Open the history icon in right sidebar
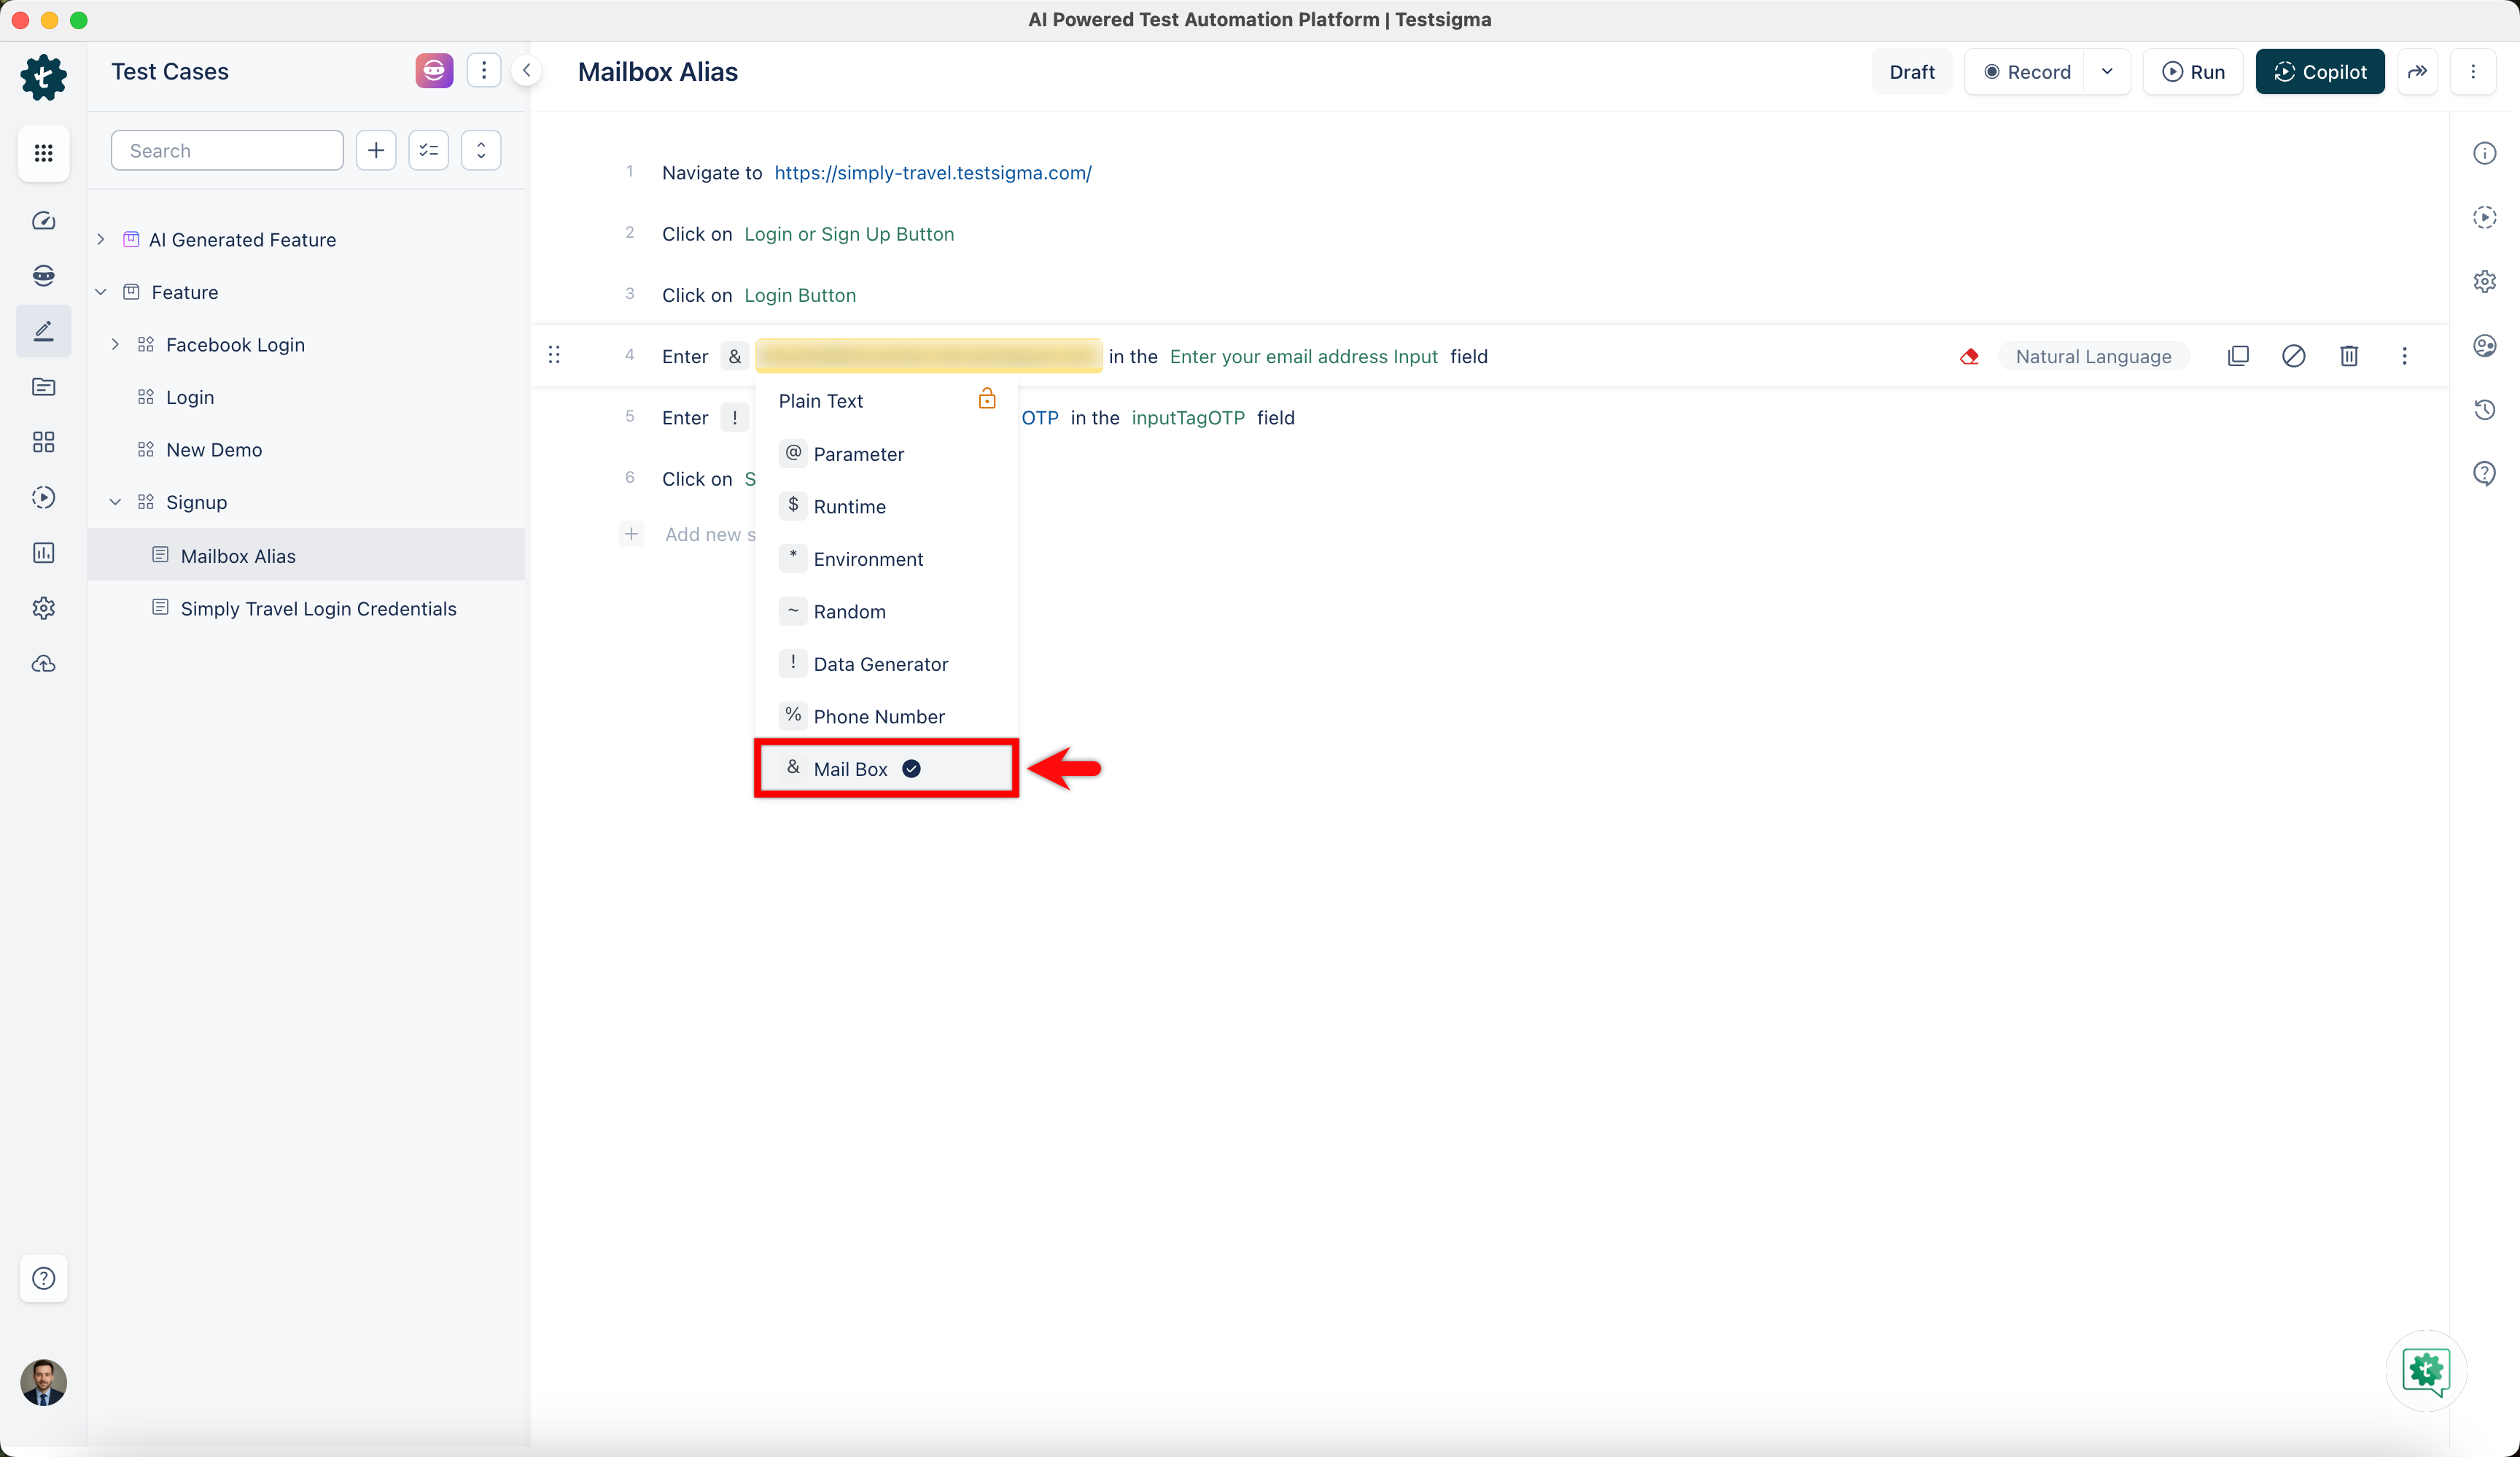 [2484, 410]
